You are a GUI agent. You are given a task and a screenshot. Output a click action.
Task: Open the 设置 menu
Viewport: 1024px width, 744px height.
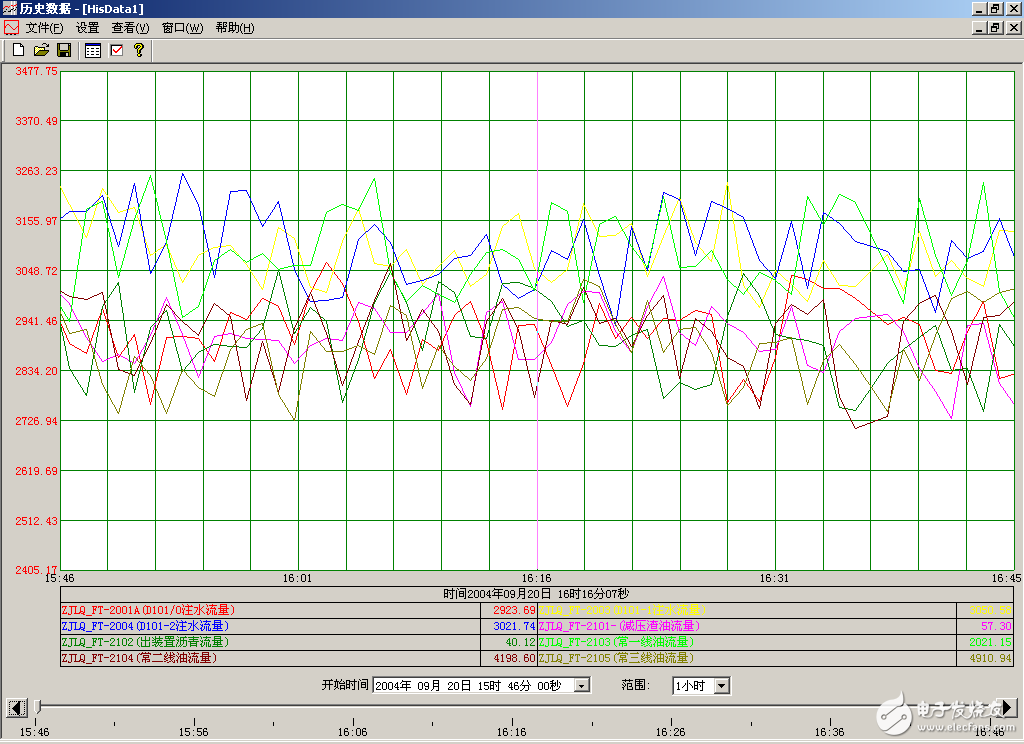88,28
